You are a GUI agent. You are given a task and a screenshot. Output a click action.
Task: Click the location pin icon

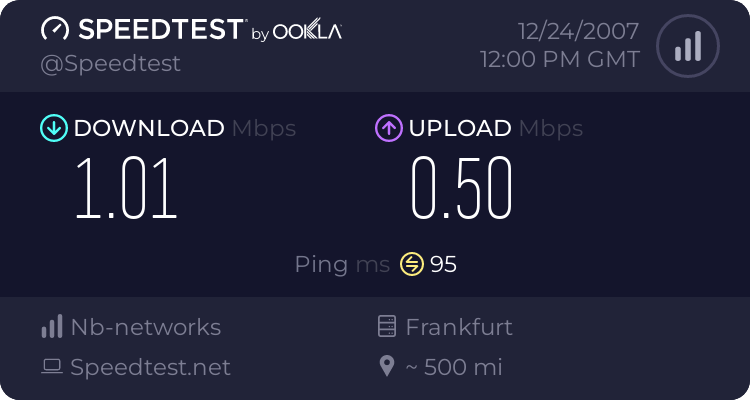388,367
